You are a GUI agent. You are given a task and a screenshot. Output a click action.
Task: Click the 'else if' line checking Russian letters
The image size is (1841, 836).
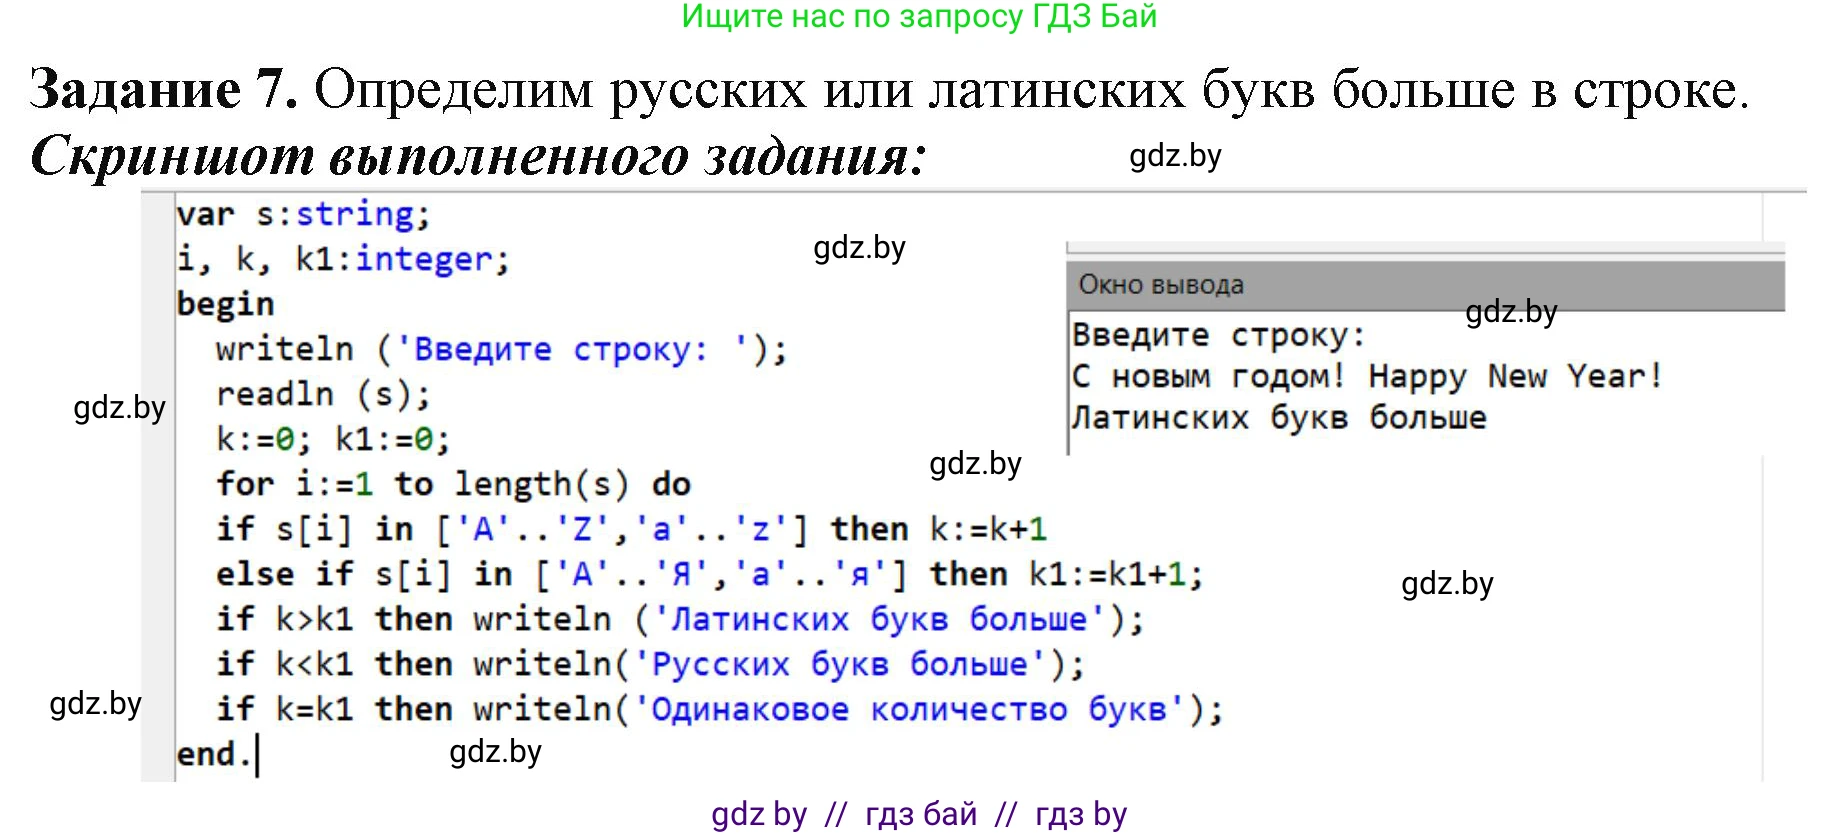710,574
